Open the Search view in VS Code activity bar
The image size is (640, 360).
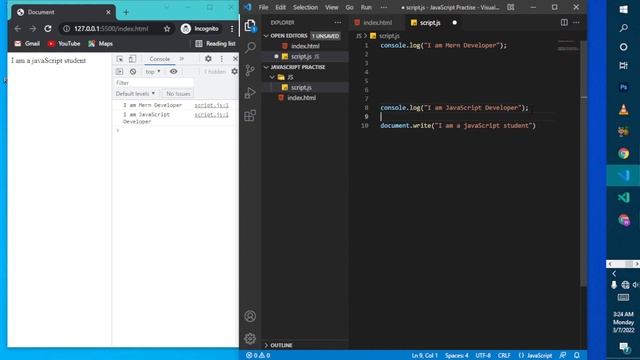click(250, 47)
